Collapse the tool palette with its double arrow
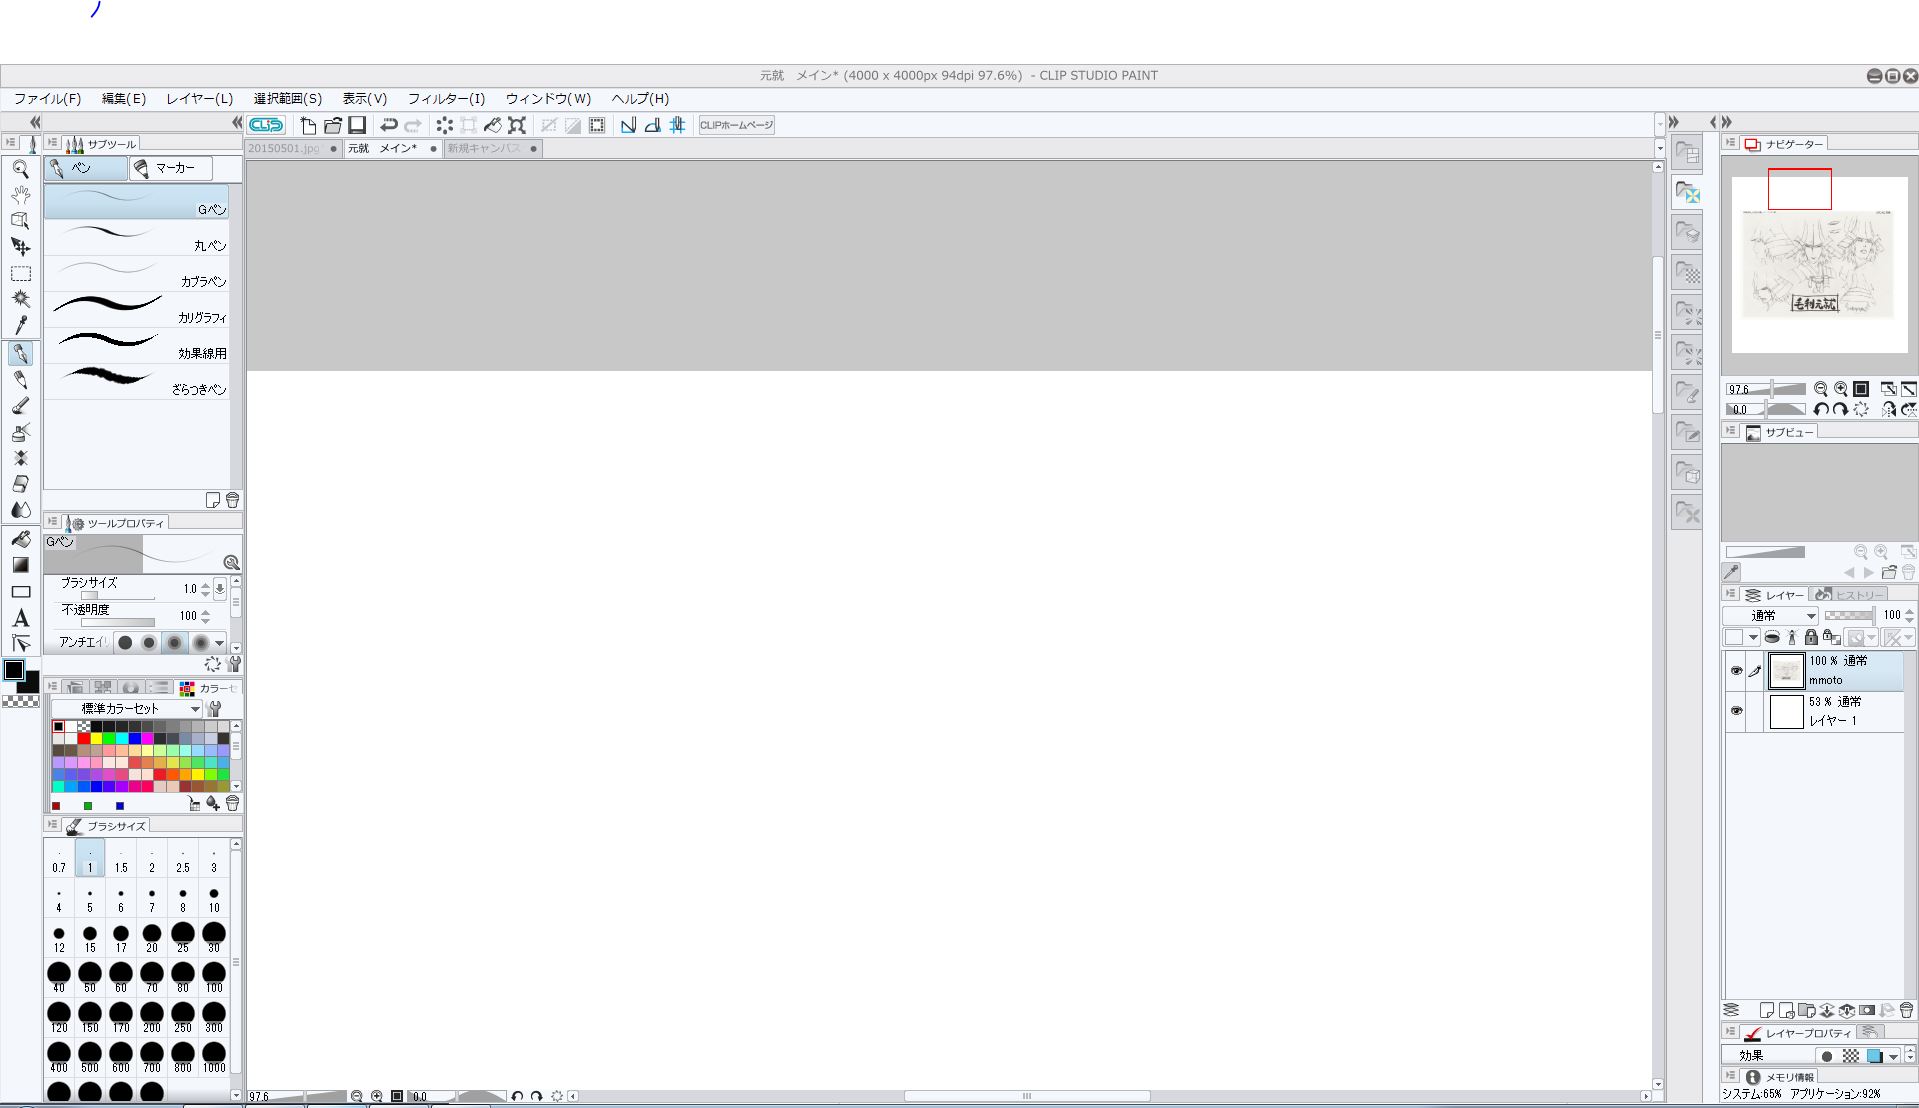This screenshot has width=1919, height=1108. click(x=35, y=122)
